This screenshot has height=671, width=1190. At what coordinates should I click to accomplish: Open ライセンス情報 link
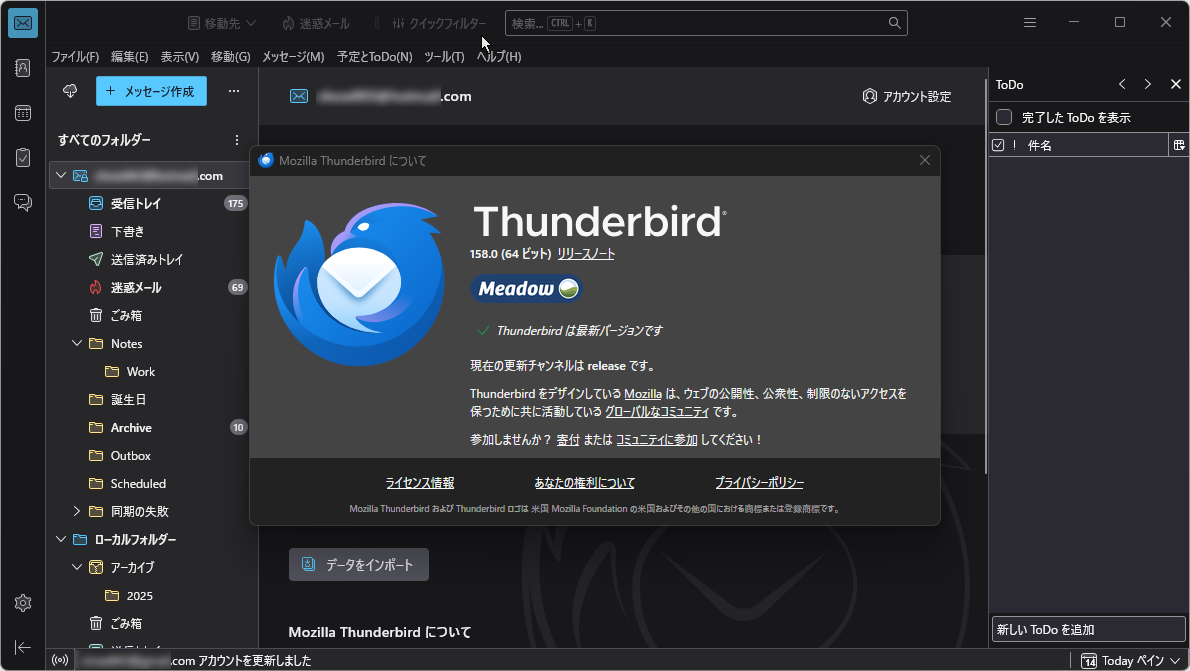[420, 483]
